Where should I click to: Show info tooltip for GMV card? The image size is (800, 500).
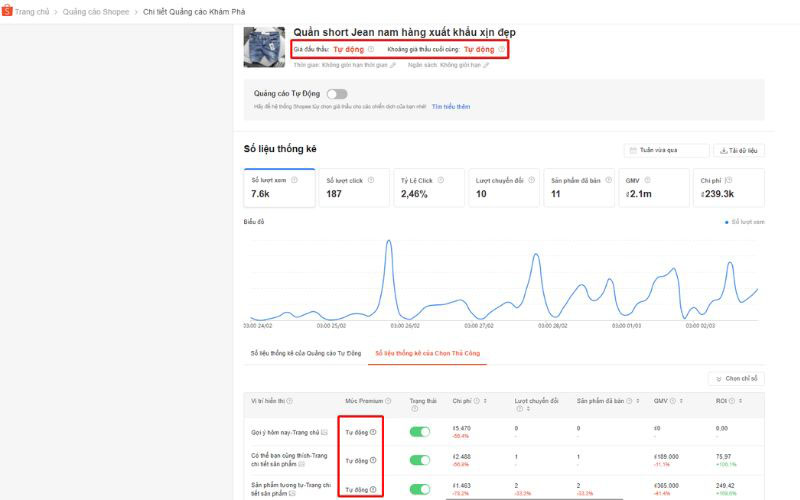pyautogui.click(x=647, y=180)
